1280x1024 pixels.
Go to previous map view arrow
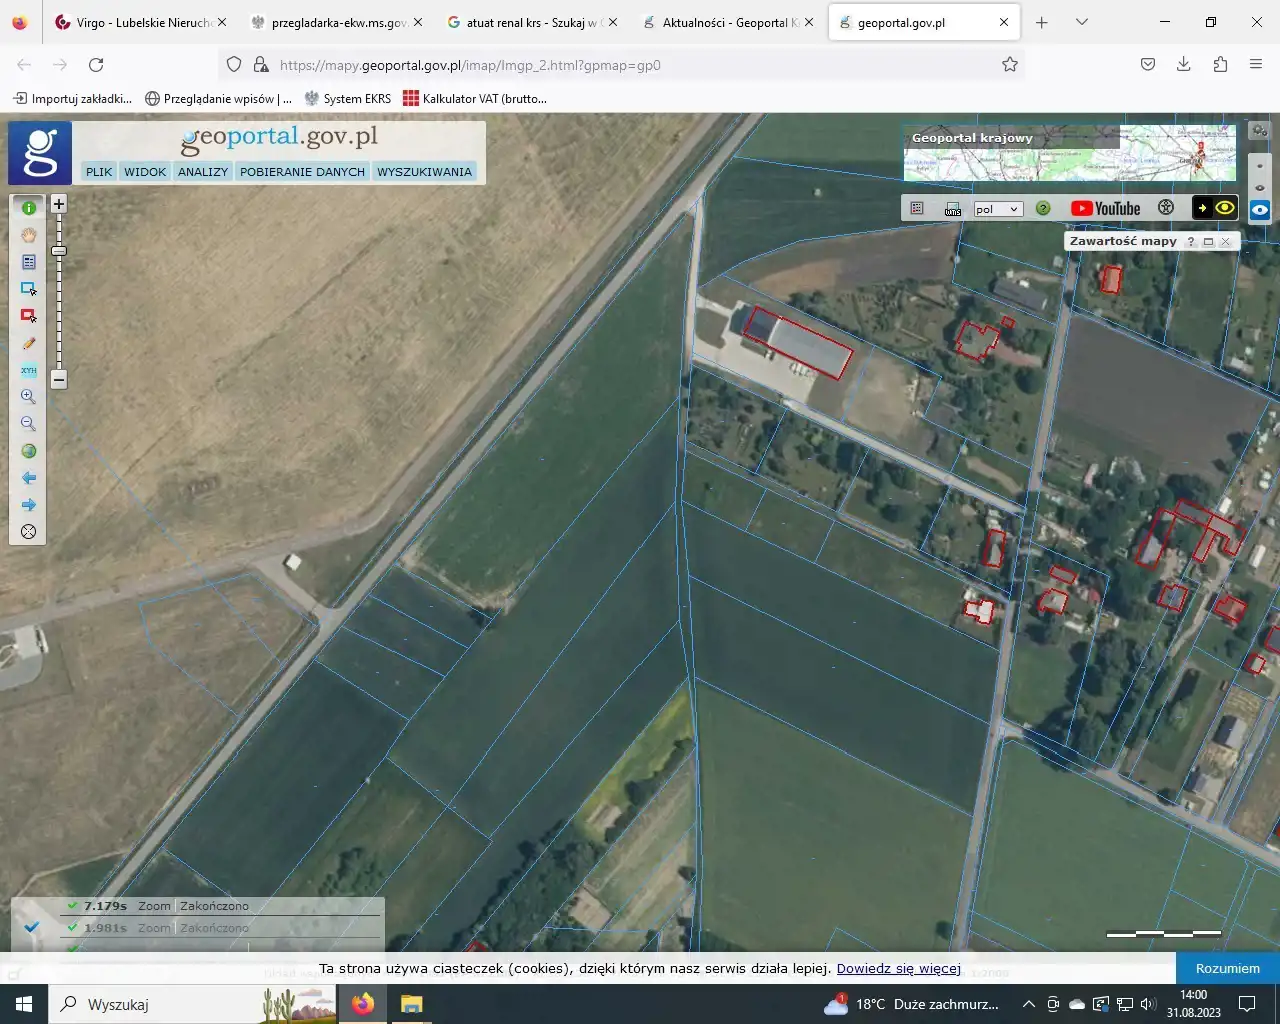(29, 478)
